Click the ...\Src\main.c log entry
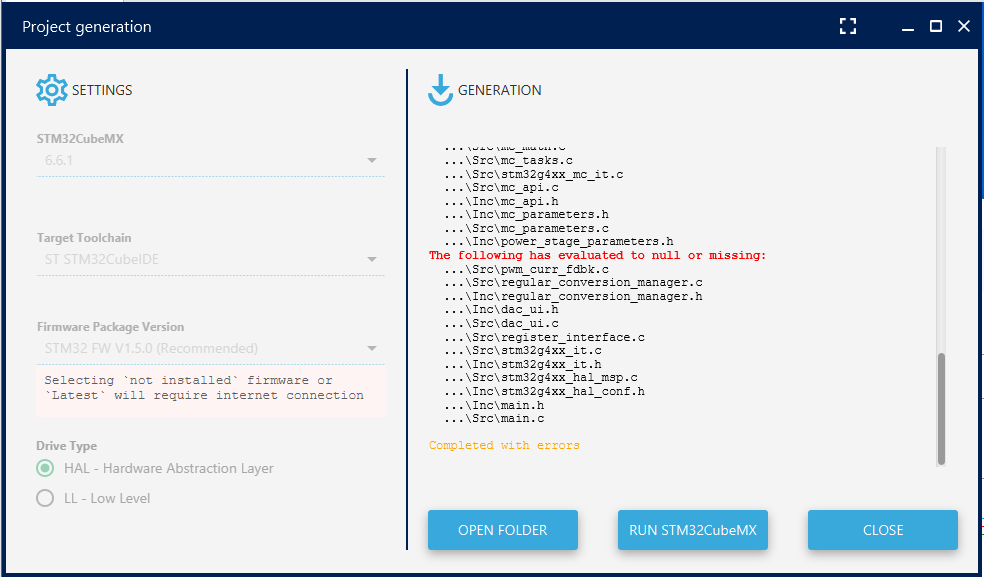Screen dimensions: 984x577 click(494, 419)
